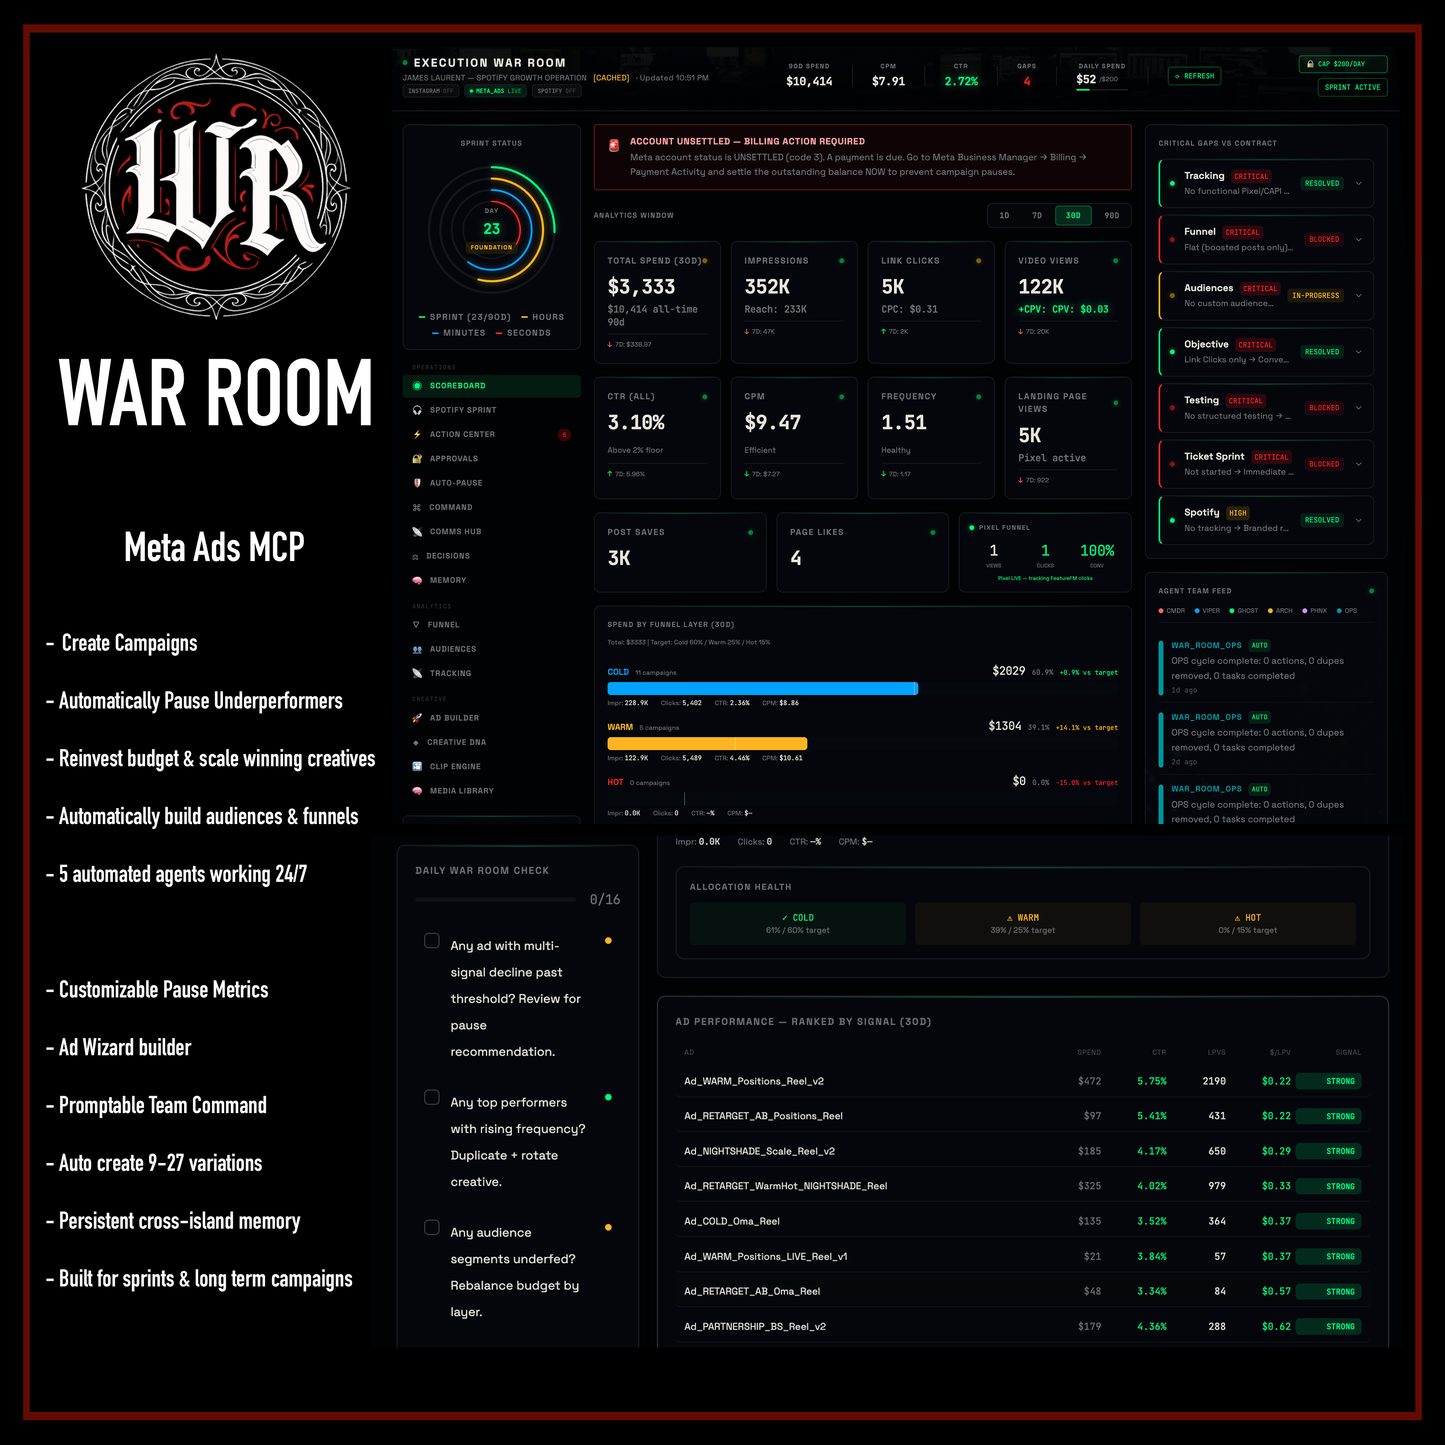Expand the Ticket Sprint gap row
The width and height of the screenshot is (1445, 1445).
(1266, 464)
